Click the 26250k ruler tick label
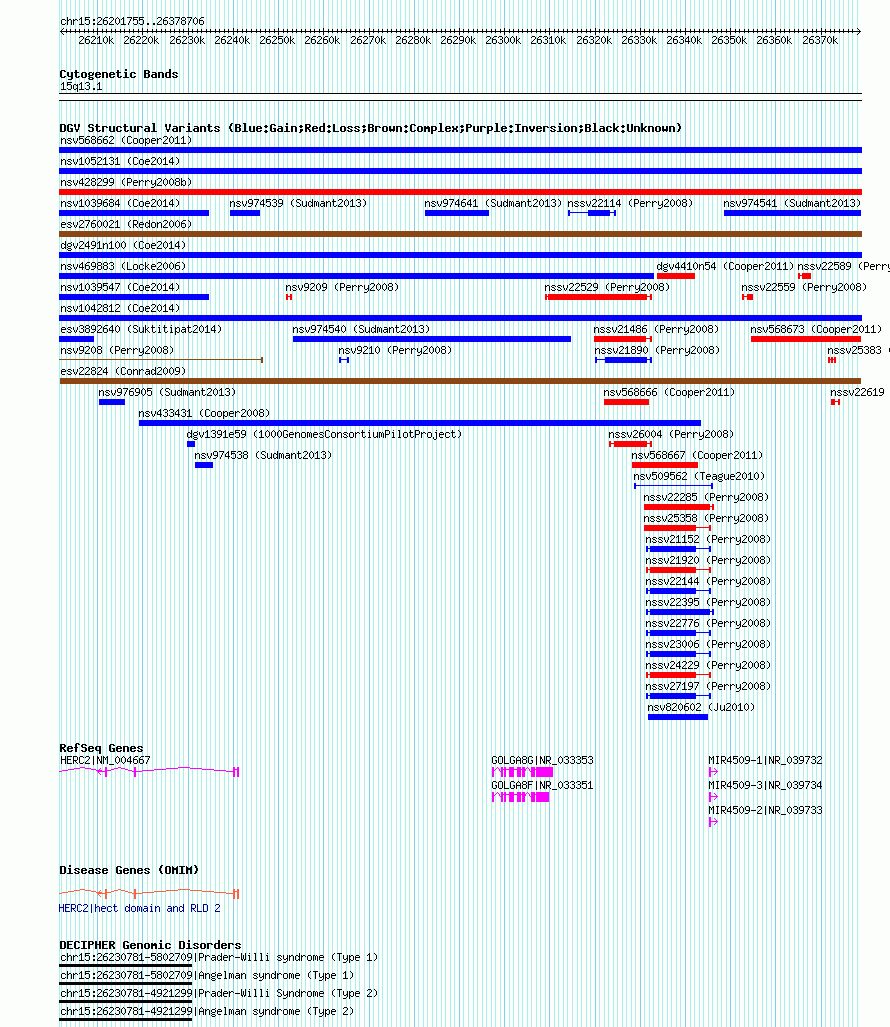Screen dimensions: 890x1027 click(x=277, y=40)
